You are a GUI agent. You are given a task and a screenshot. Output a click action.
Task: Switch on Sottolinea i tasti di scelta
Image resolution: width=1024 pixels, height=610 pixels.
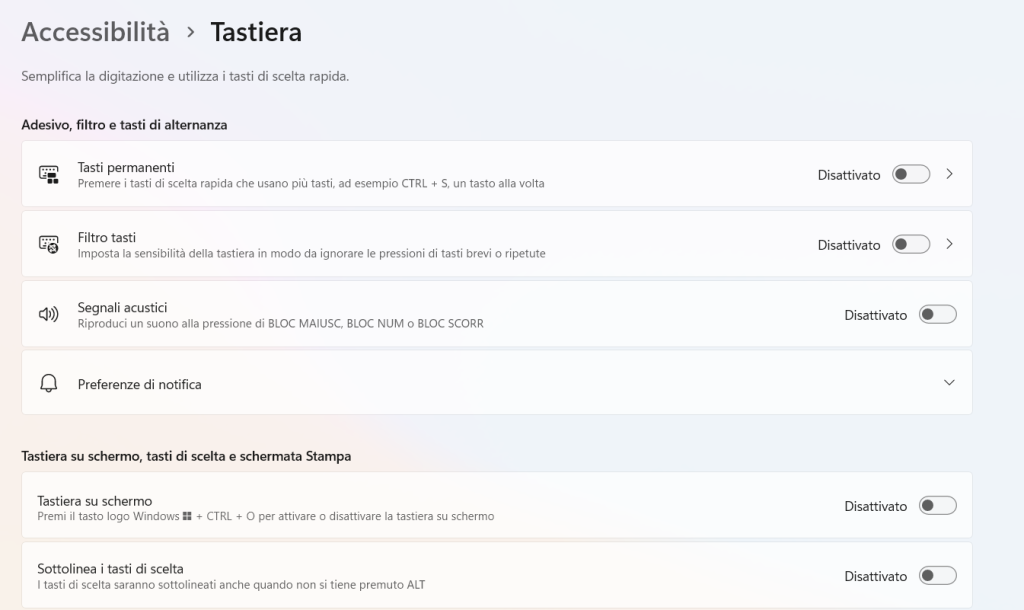click(937, 576)
